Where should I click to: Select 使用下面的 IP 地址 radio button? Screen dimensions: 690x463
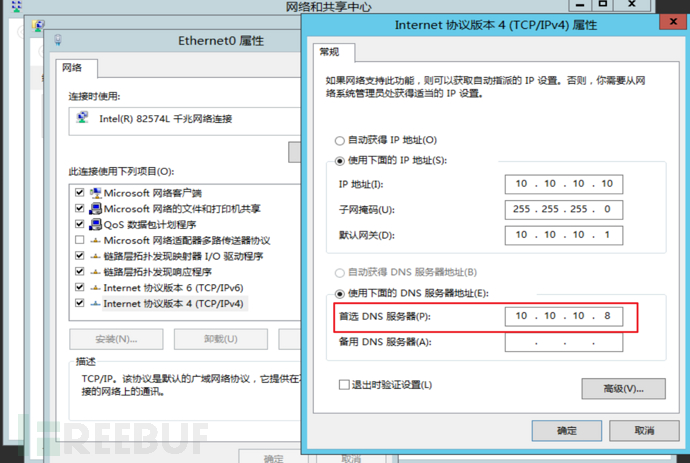(x=339, y=161)
